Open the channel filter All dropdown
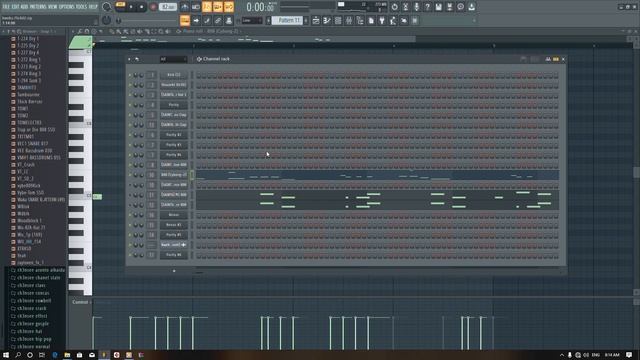Viewport: 640px width, 360px height. [173, 59]
